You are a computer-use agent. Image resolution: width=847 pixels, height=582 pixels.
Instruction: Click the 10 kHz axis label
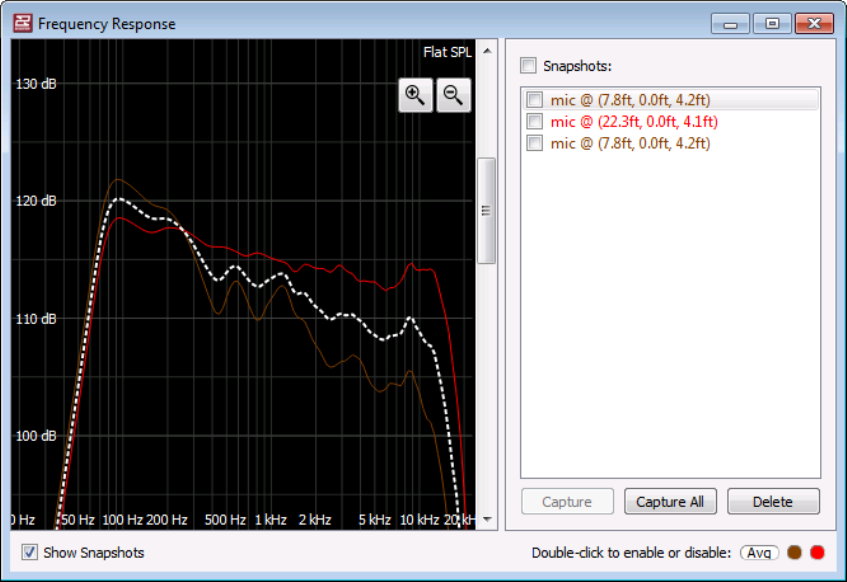(419, 520)
